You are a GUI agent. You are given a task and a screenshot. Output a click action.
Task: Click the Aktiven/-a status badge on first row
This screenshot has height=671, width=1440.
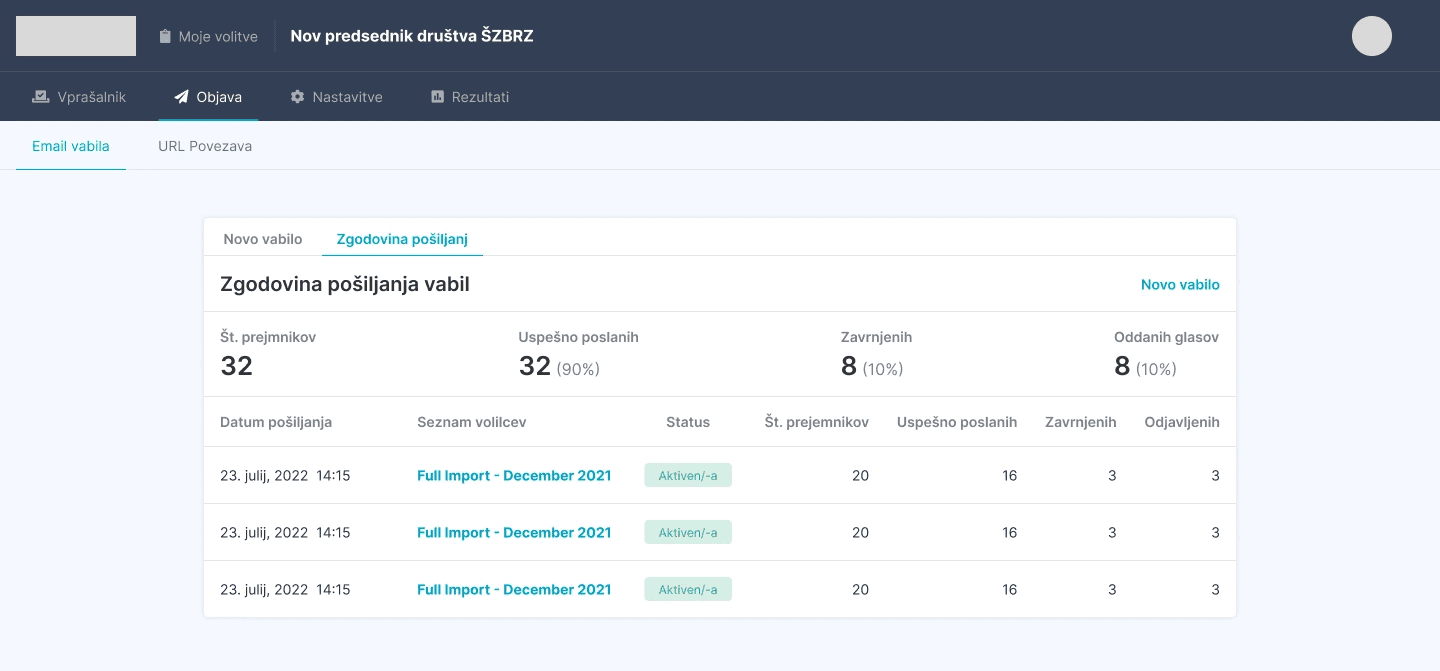click(688, 475)
